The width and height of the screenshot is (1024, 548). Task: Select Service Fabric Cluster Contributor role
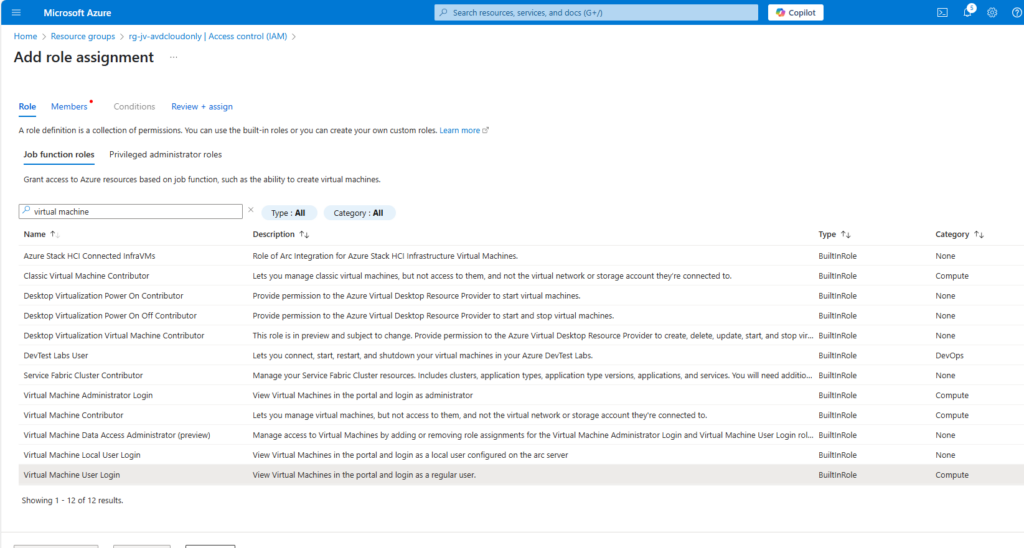click(x=83, y=376)
